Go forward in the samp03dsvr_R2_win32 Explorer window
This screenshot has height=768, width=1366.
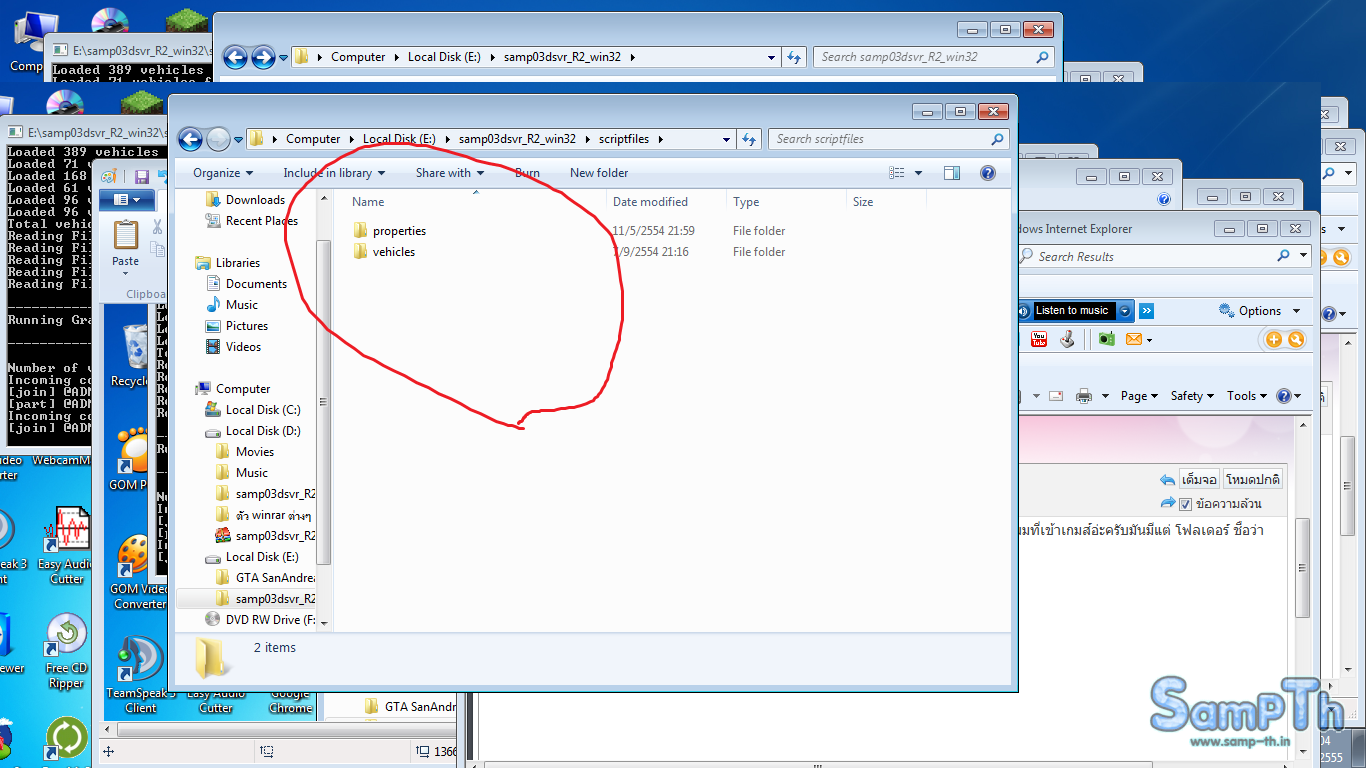263,57
